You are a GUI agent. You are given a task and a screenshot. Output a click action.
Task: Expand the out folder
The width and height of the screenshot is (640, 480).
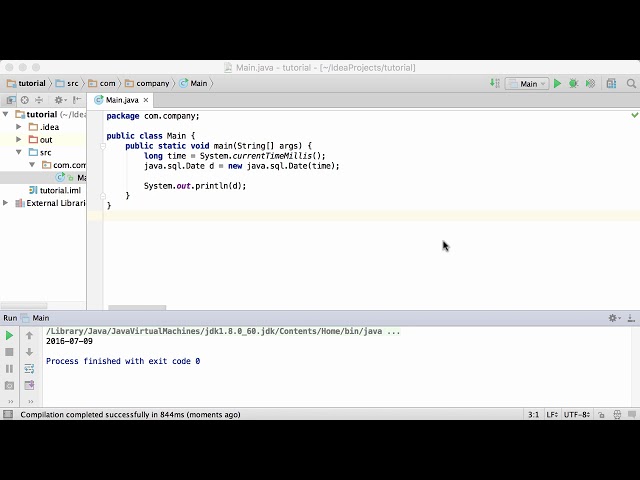pyautogui.click(x=18, y=140)
